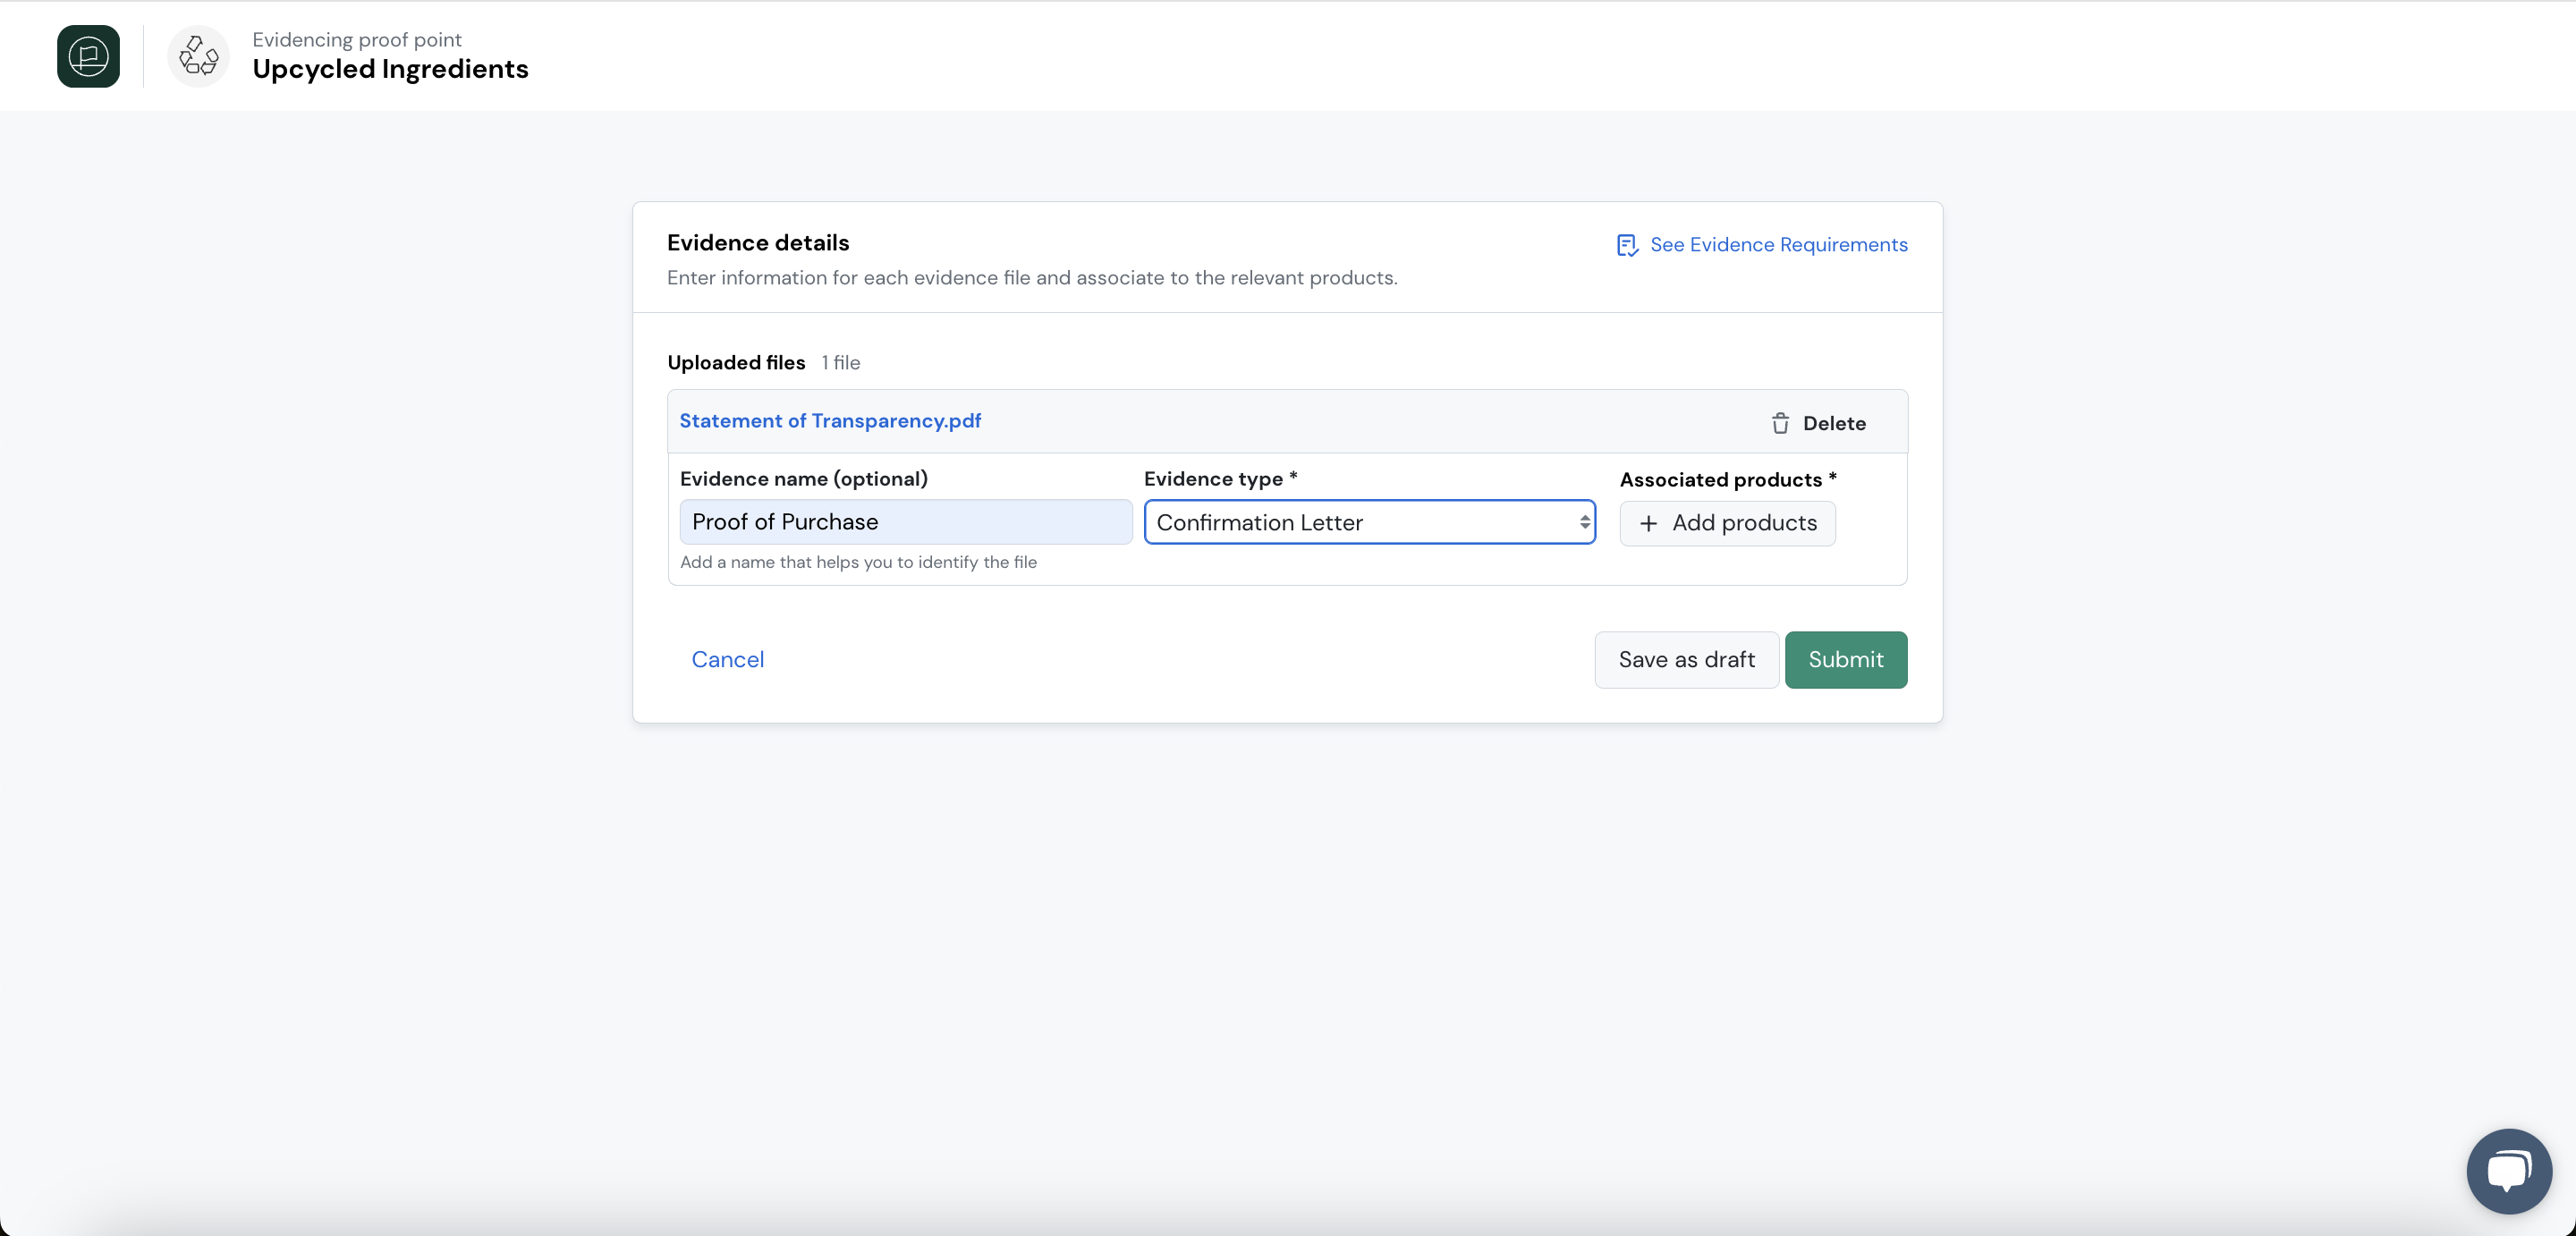The width and height of the screenshot is (2576, 1236).
Task: Click 'Add a name that helps you' hint
Action: coord(858,563)
